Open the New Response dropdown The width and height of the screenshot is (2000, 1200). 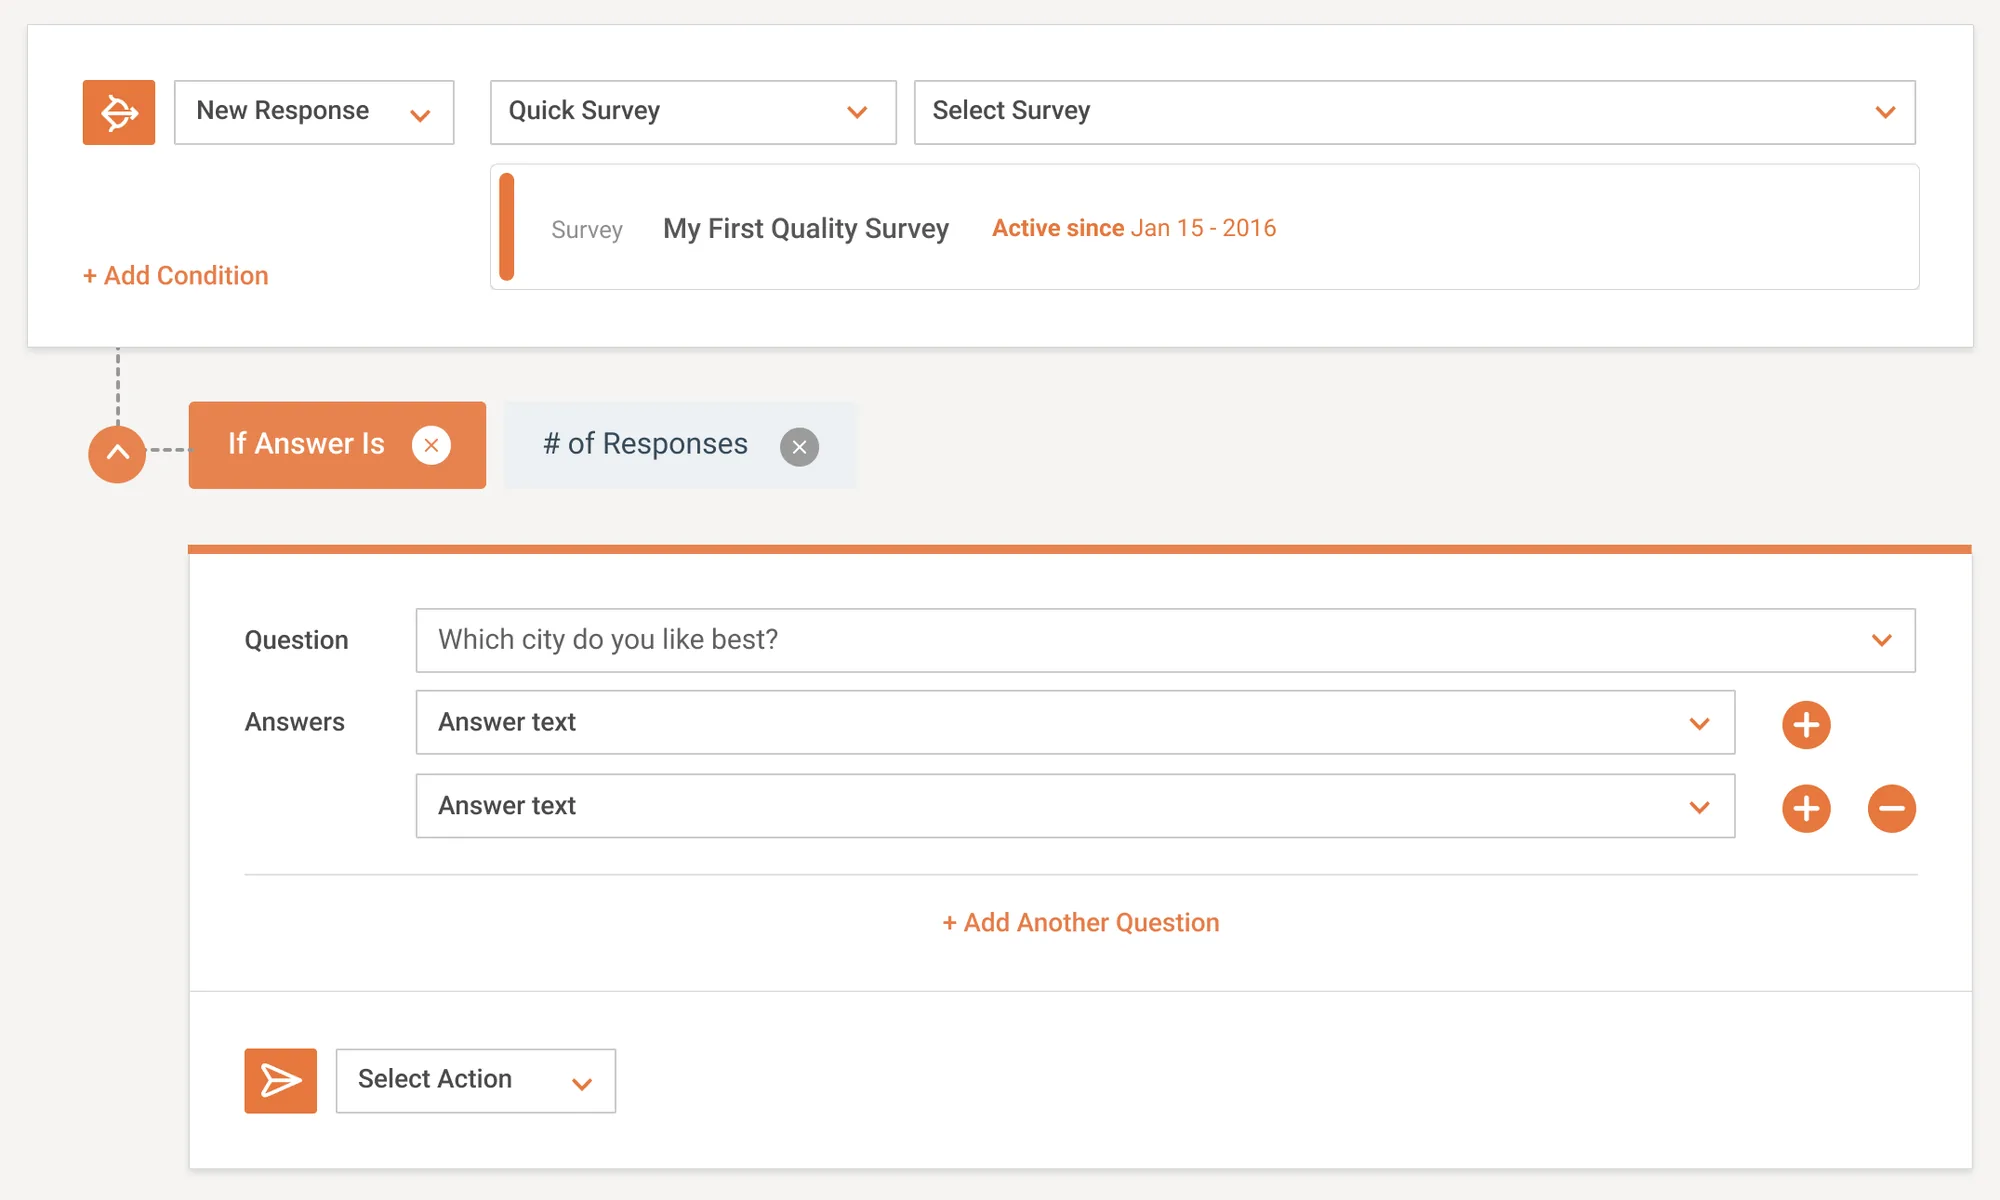[314, 112]
